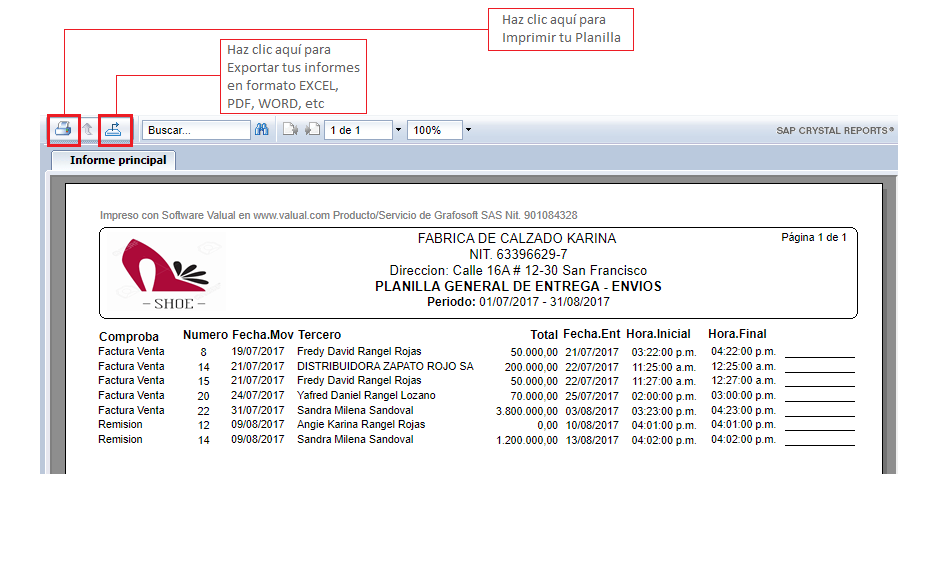Click the Angie Karina Rangel Rojas entry
The image size is (940, 587).
pyautogui.click(x=361, y=424)
